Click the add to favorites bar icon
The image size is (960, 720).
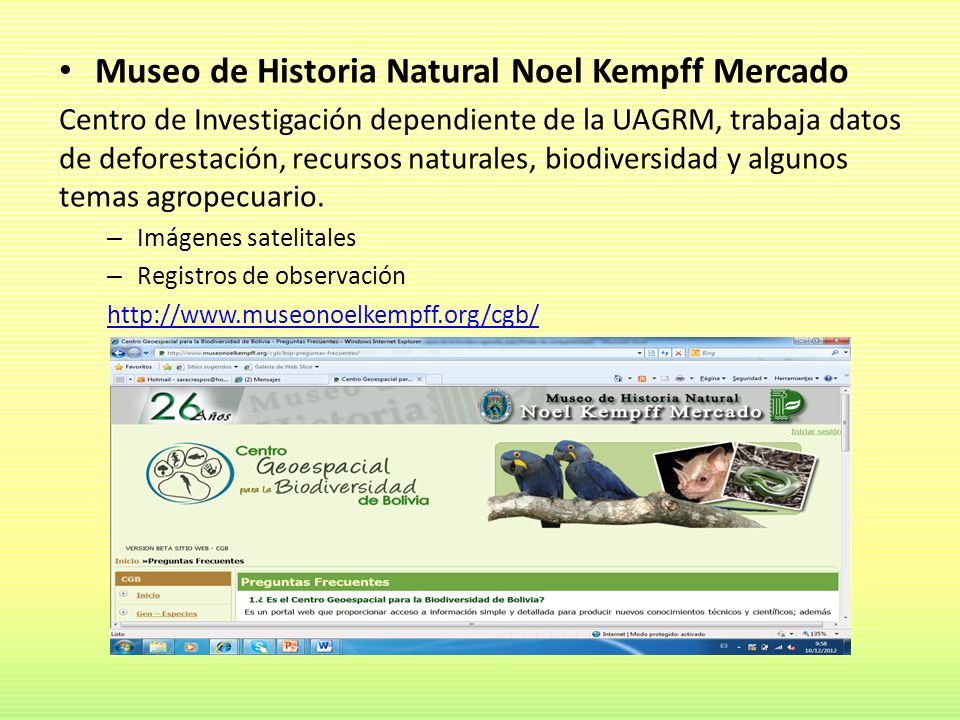click(x=167, y=367)
